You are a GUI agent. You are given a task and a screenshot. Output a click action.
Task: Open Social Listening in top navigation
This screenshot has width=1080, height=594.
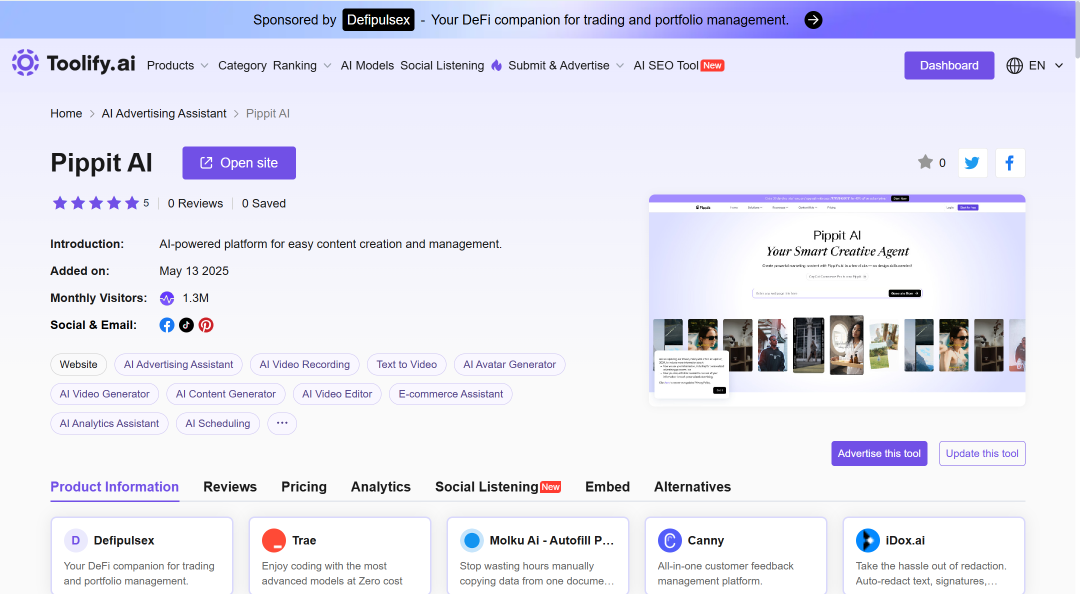(x=442, y=65)
